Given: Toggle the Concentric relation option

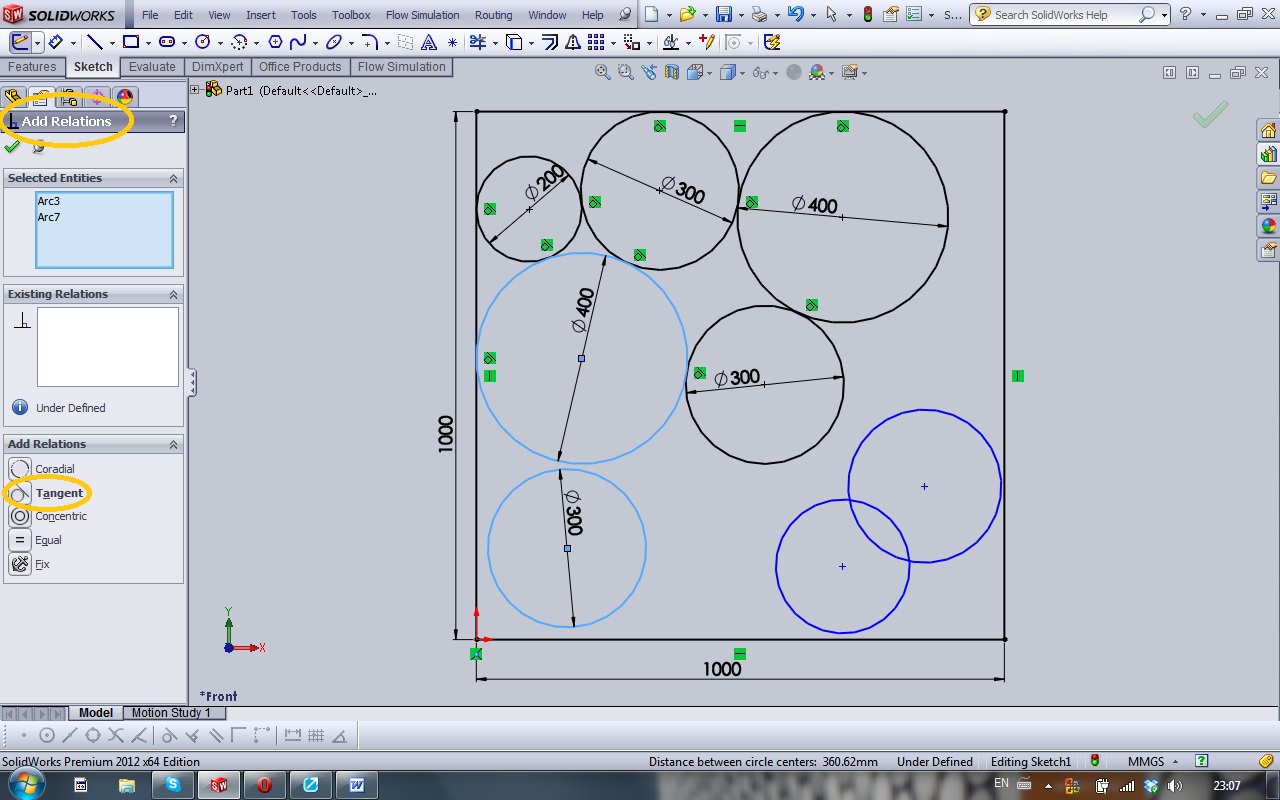Looking at the screenshot, I should tap(60, 516).
